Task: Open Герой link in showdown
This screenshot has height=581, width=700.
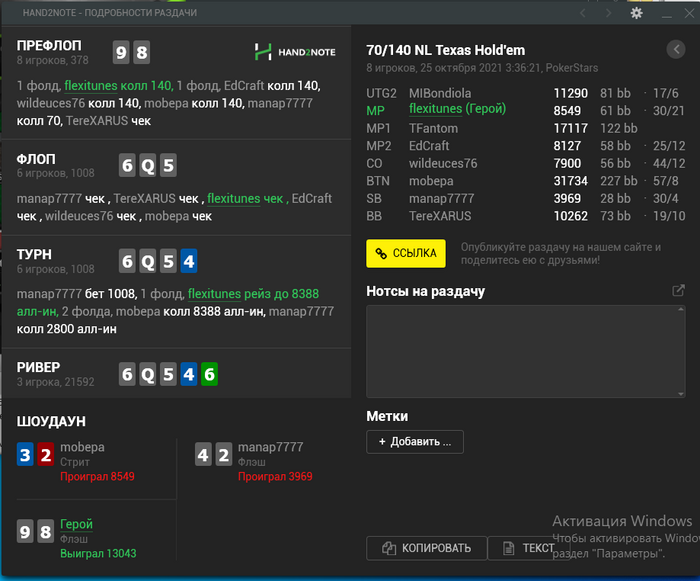Action: pos(76,524)
